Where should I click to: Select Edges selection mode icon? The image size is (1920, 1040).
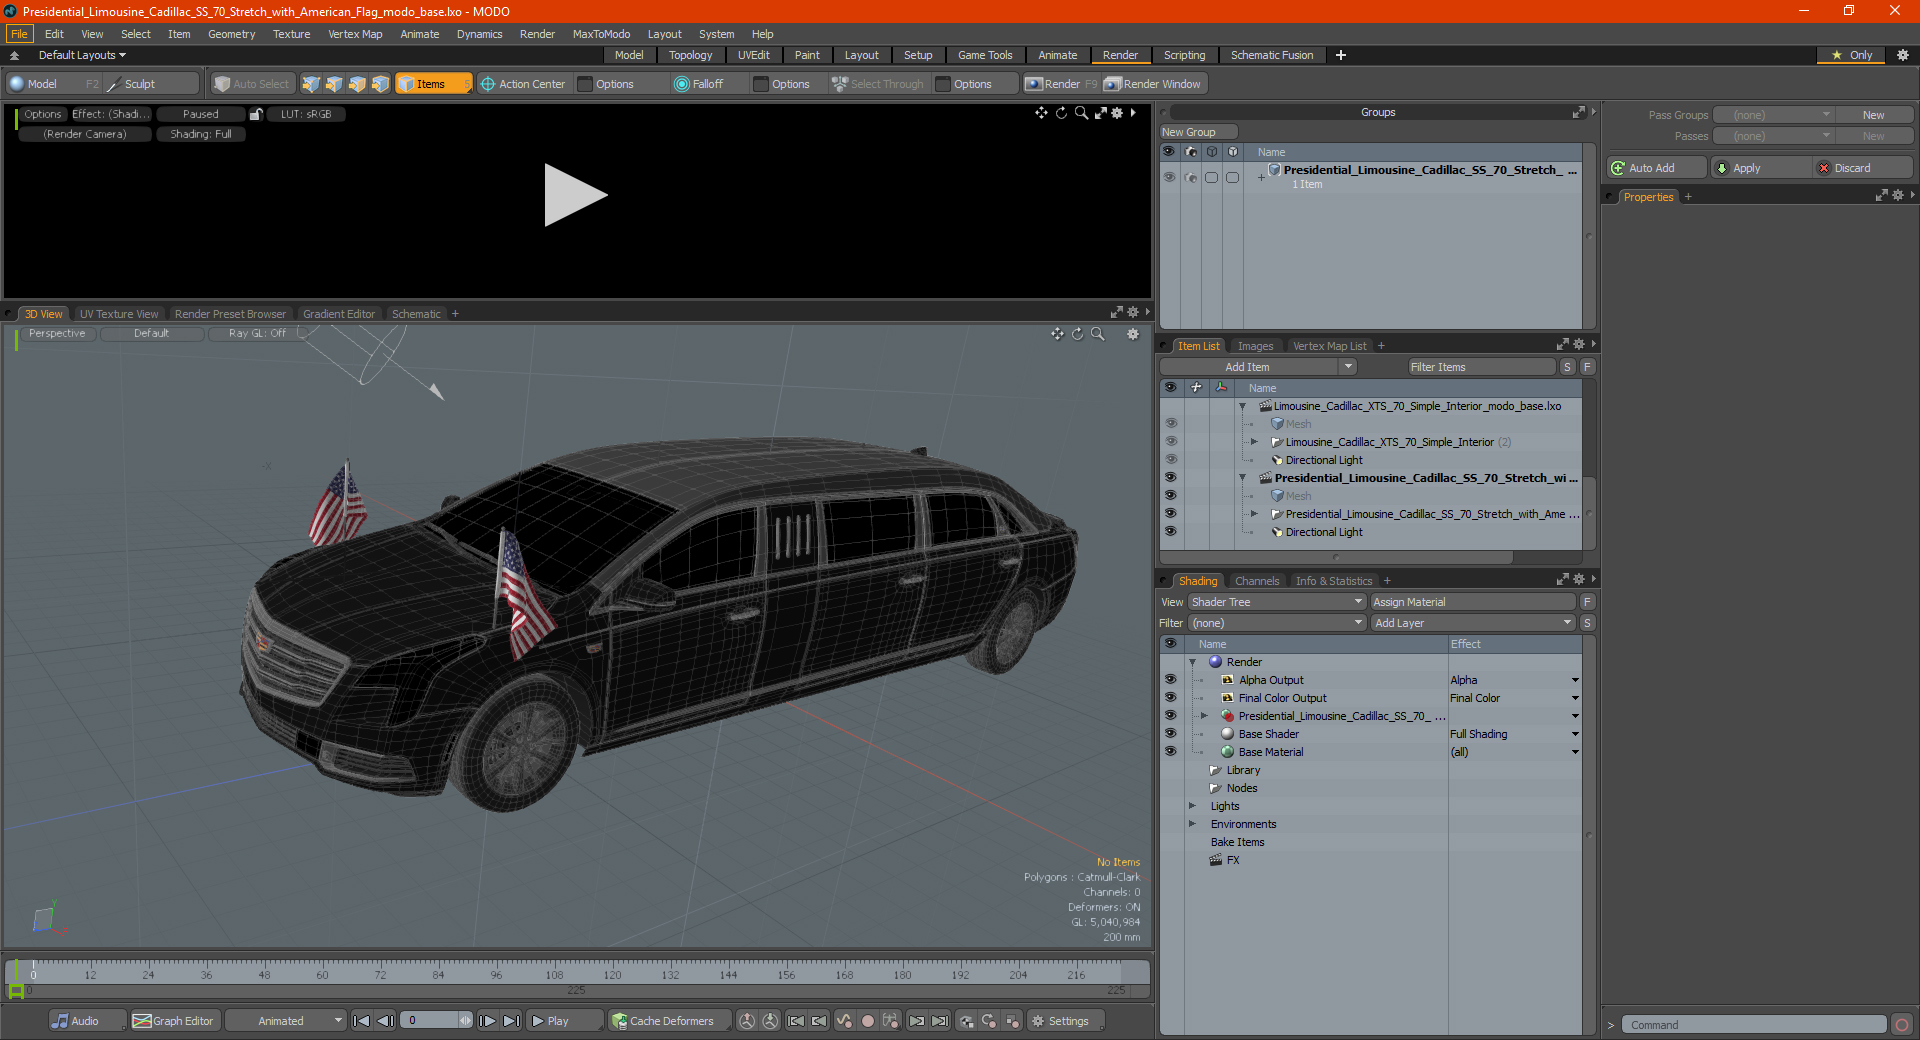point(334,84)
